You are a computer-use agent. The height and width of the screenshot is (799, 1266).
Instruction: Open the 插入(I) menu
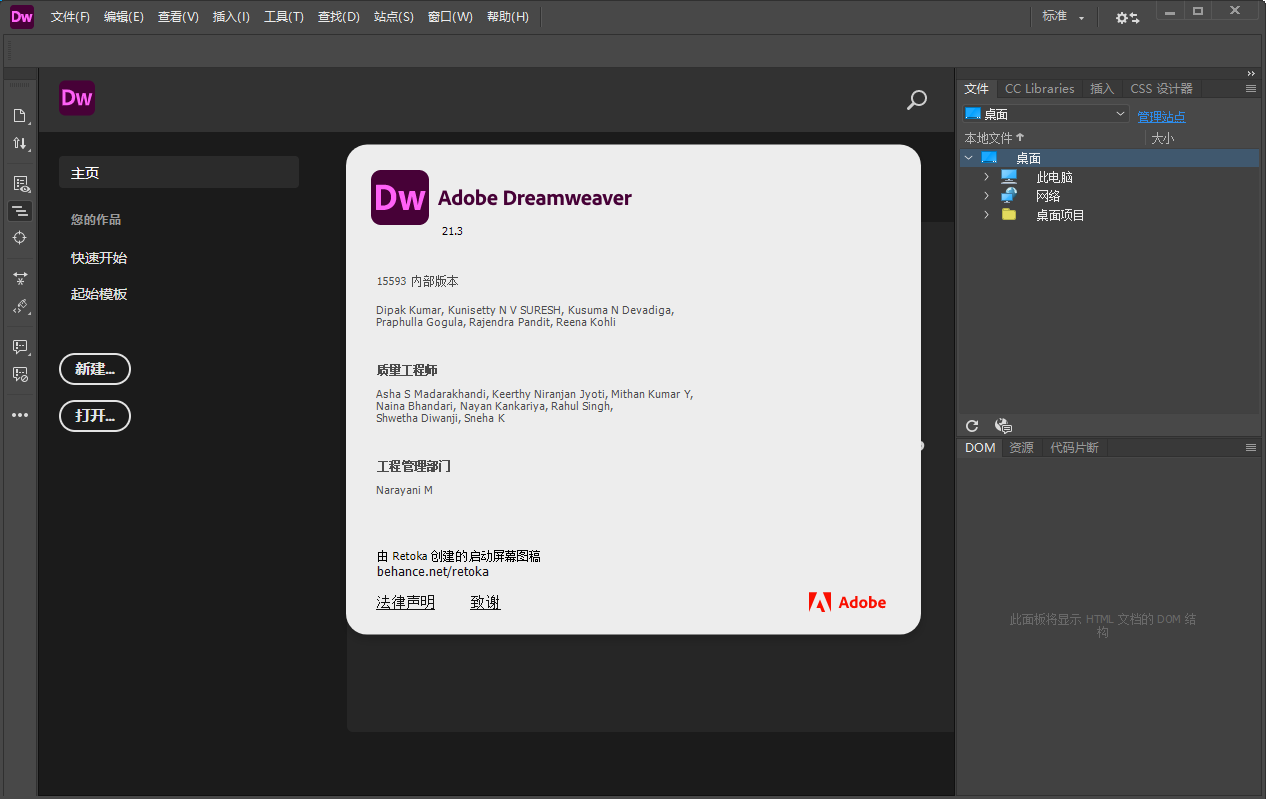tap(230, 16)
